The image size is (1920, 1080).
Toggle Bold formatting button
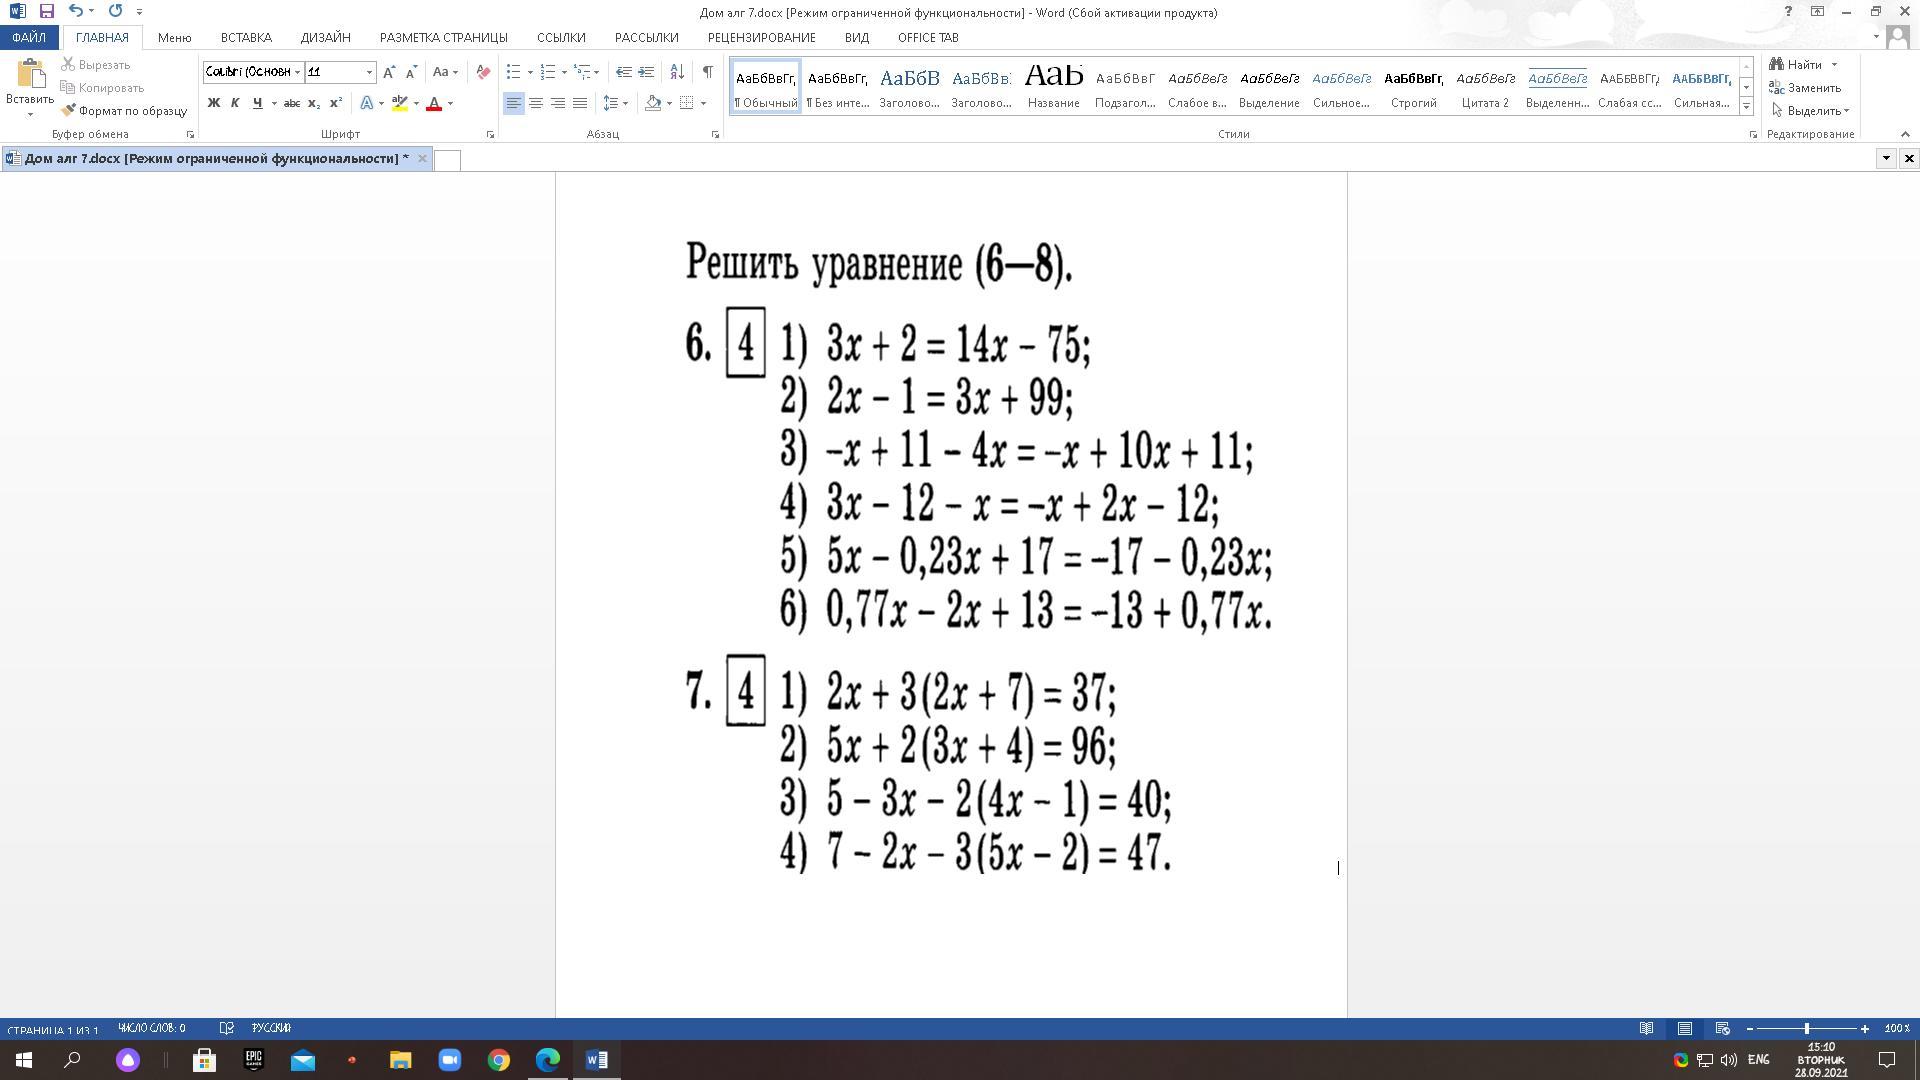click(213, 103)
